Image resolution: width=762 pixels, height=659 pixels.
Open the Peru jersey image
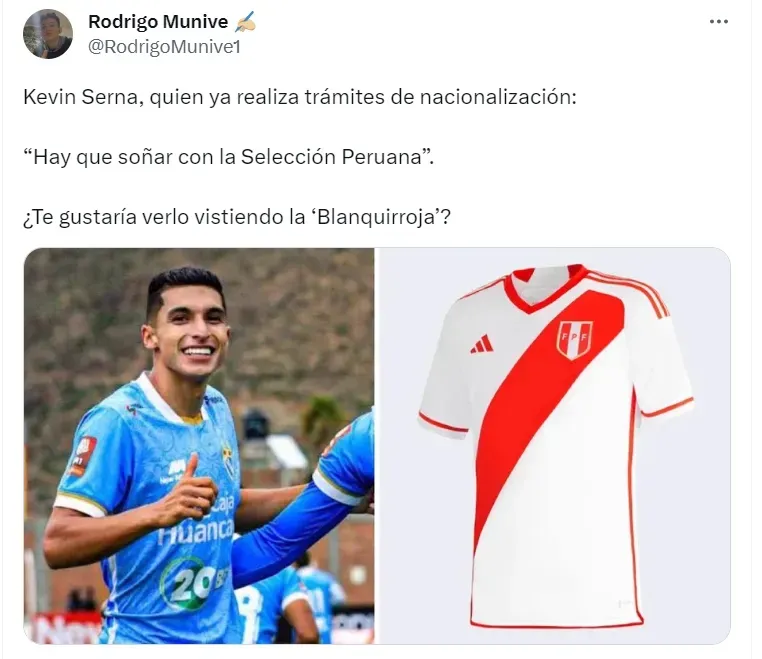pyautogui.click(x=553, y=446)
